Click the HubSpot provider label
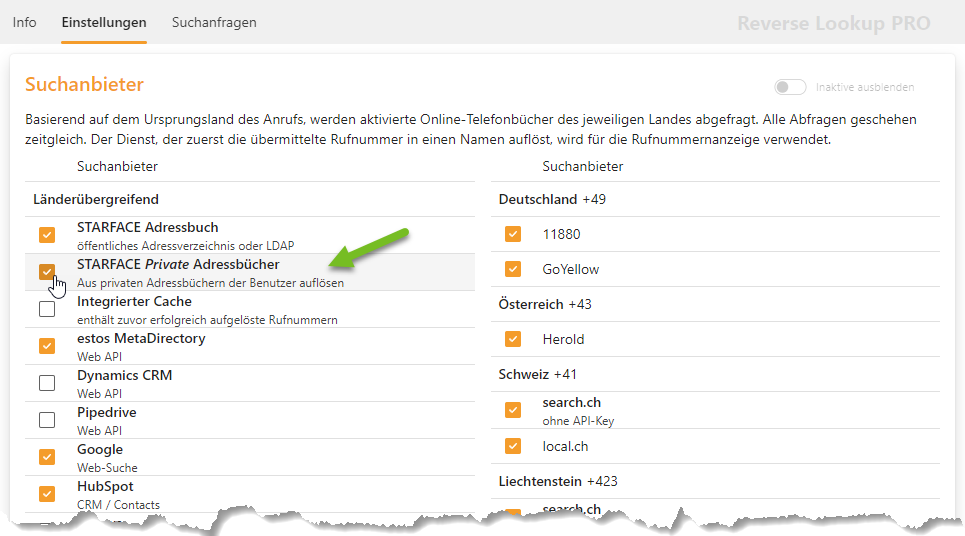This screenshot has width=965, height=536. coord(105,486)
